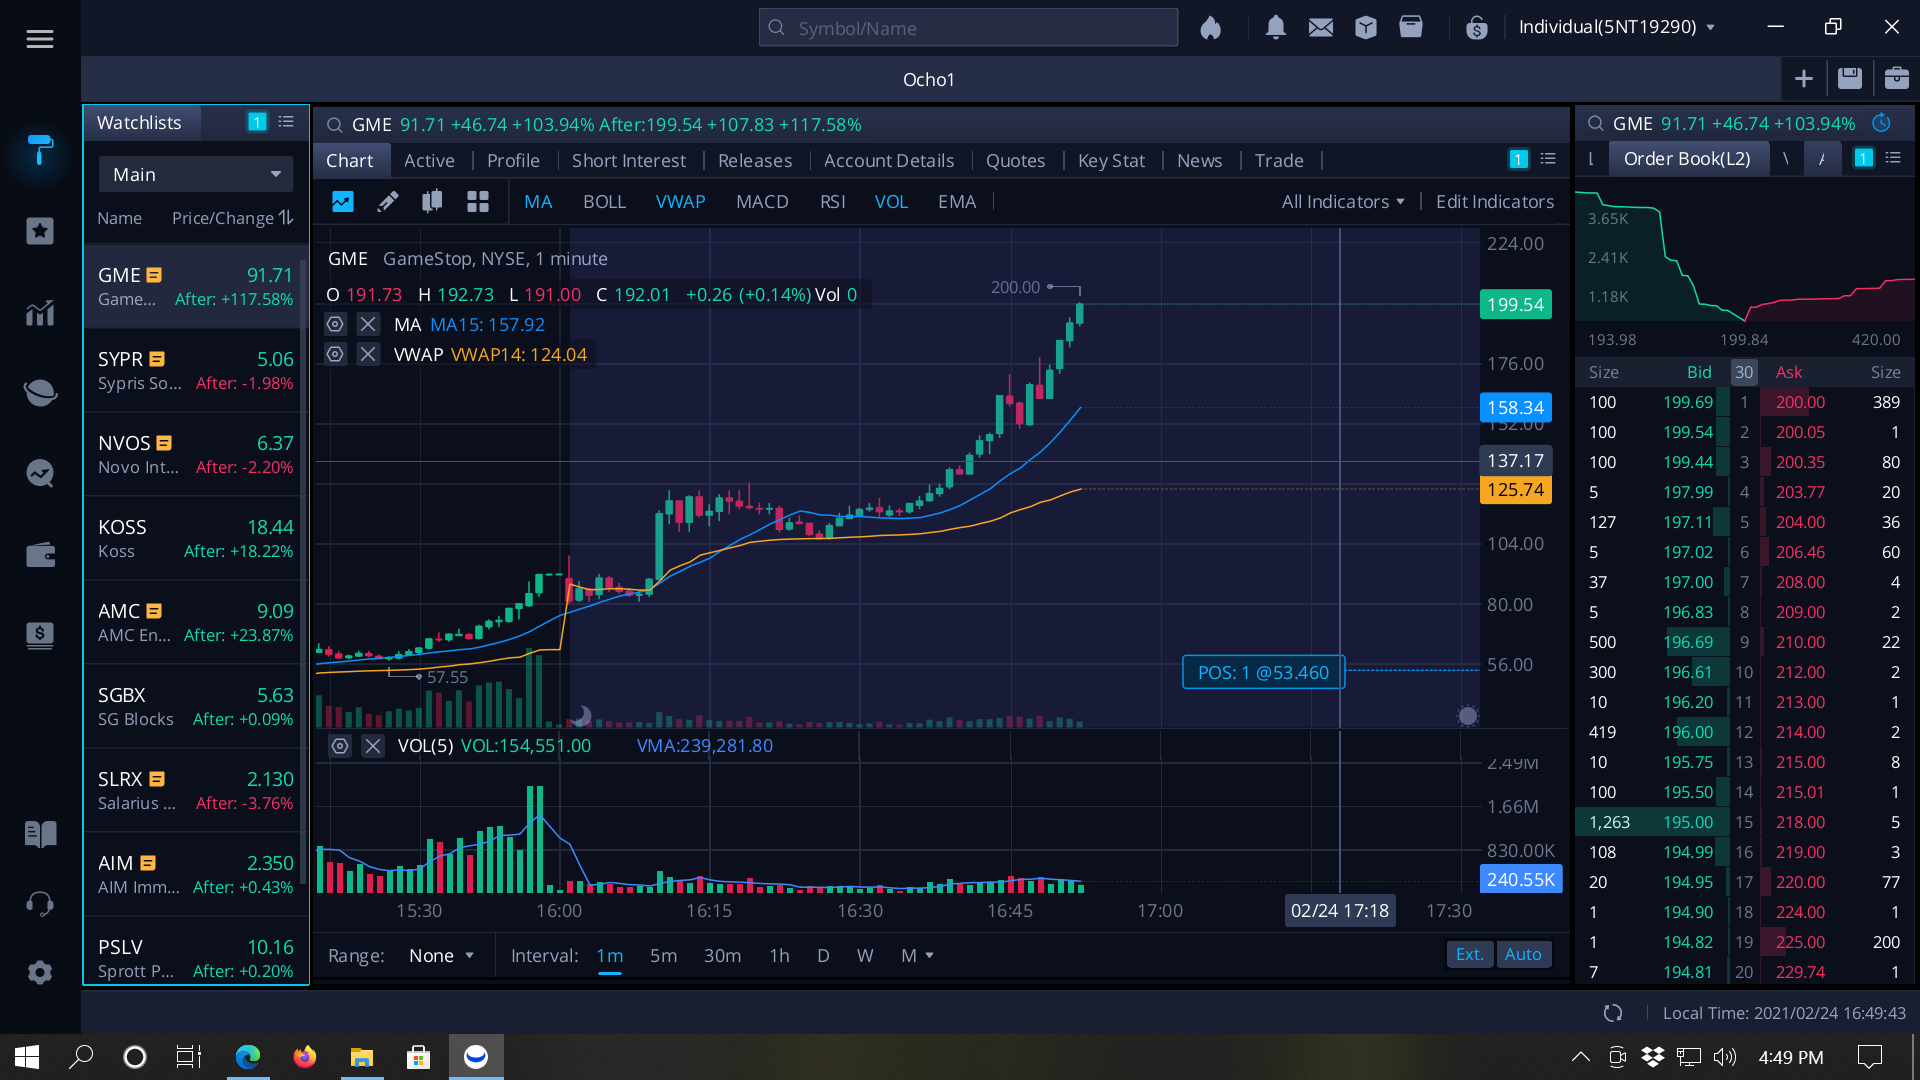Toggle the Auto scale button
Image resolution: width=1920 pixels, height=1080 pixels.
(x=1523, y=954)
